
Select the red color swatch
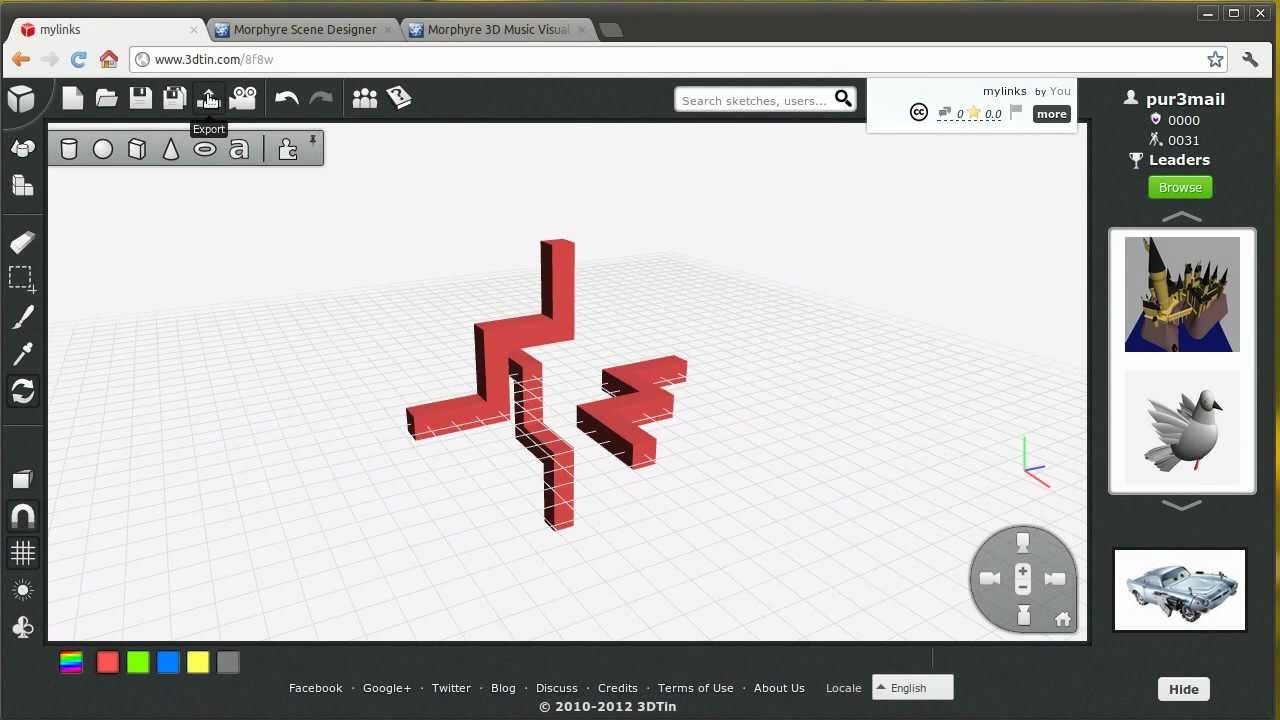tap(107, 662)
